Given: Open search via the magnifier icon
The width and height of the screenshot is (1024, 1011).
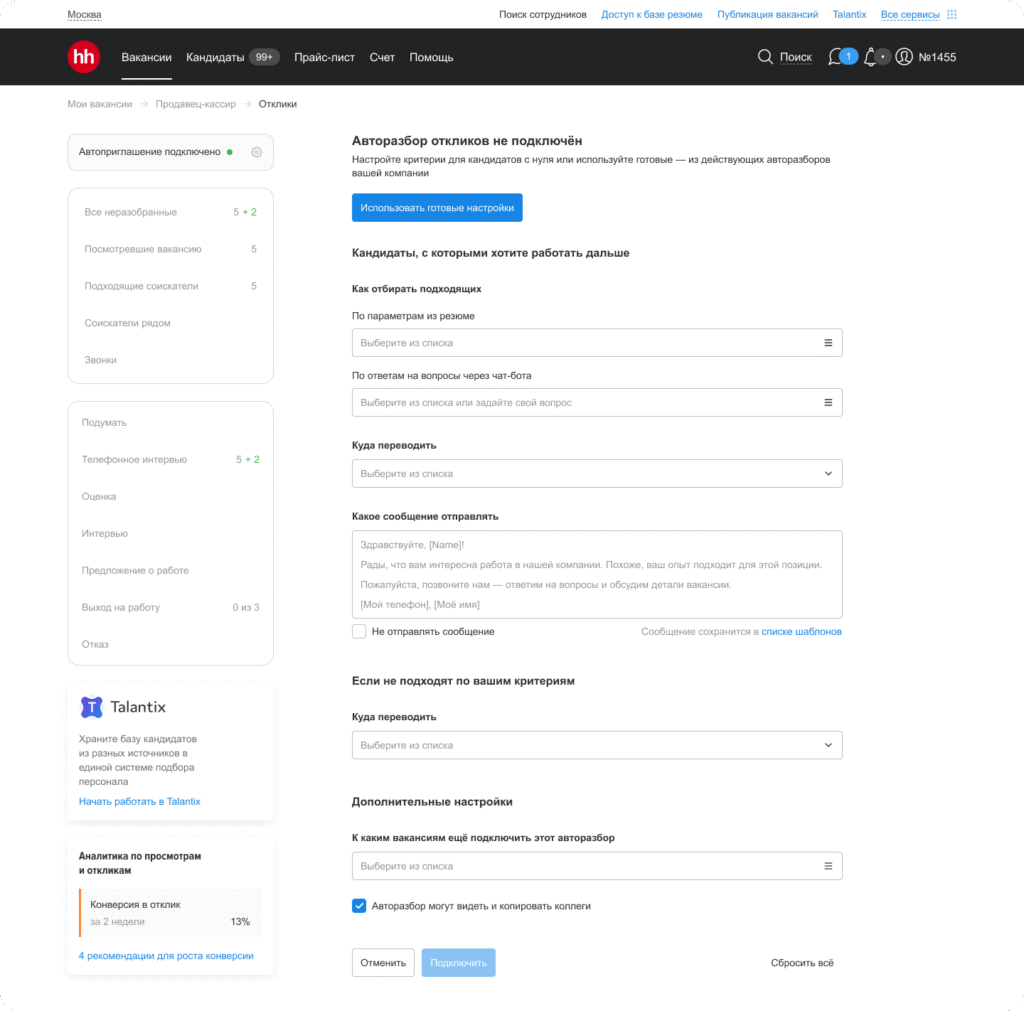Looking at the screenshot, I should 765,57.
